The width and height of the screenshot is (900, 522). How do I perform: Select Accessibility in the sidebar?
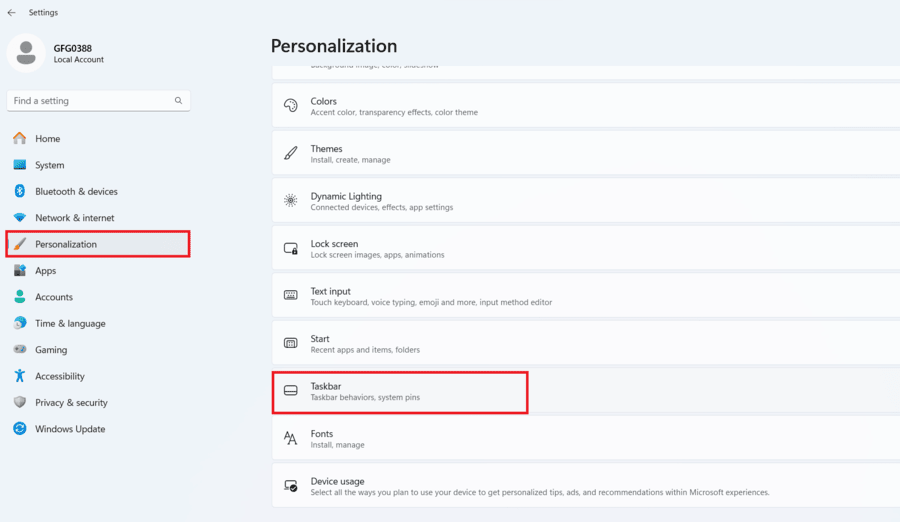click(x=59, y=376)
